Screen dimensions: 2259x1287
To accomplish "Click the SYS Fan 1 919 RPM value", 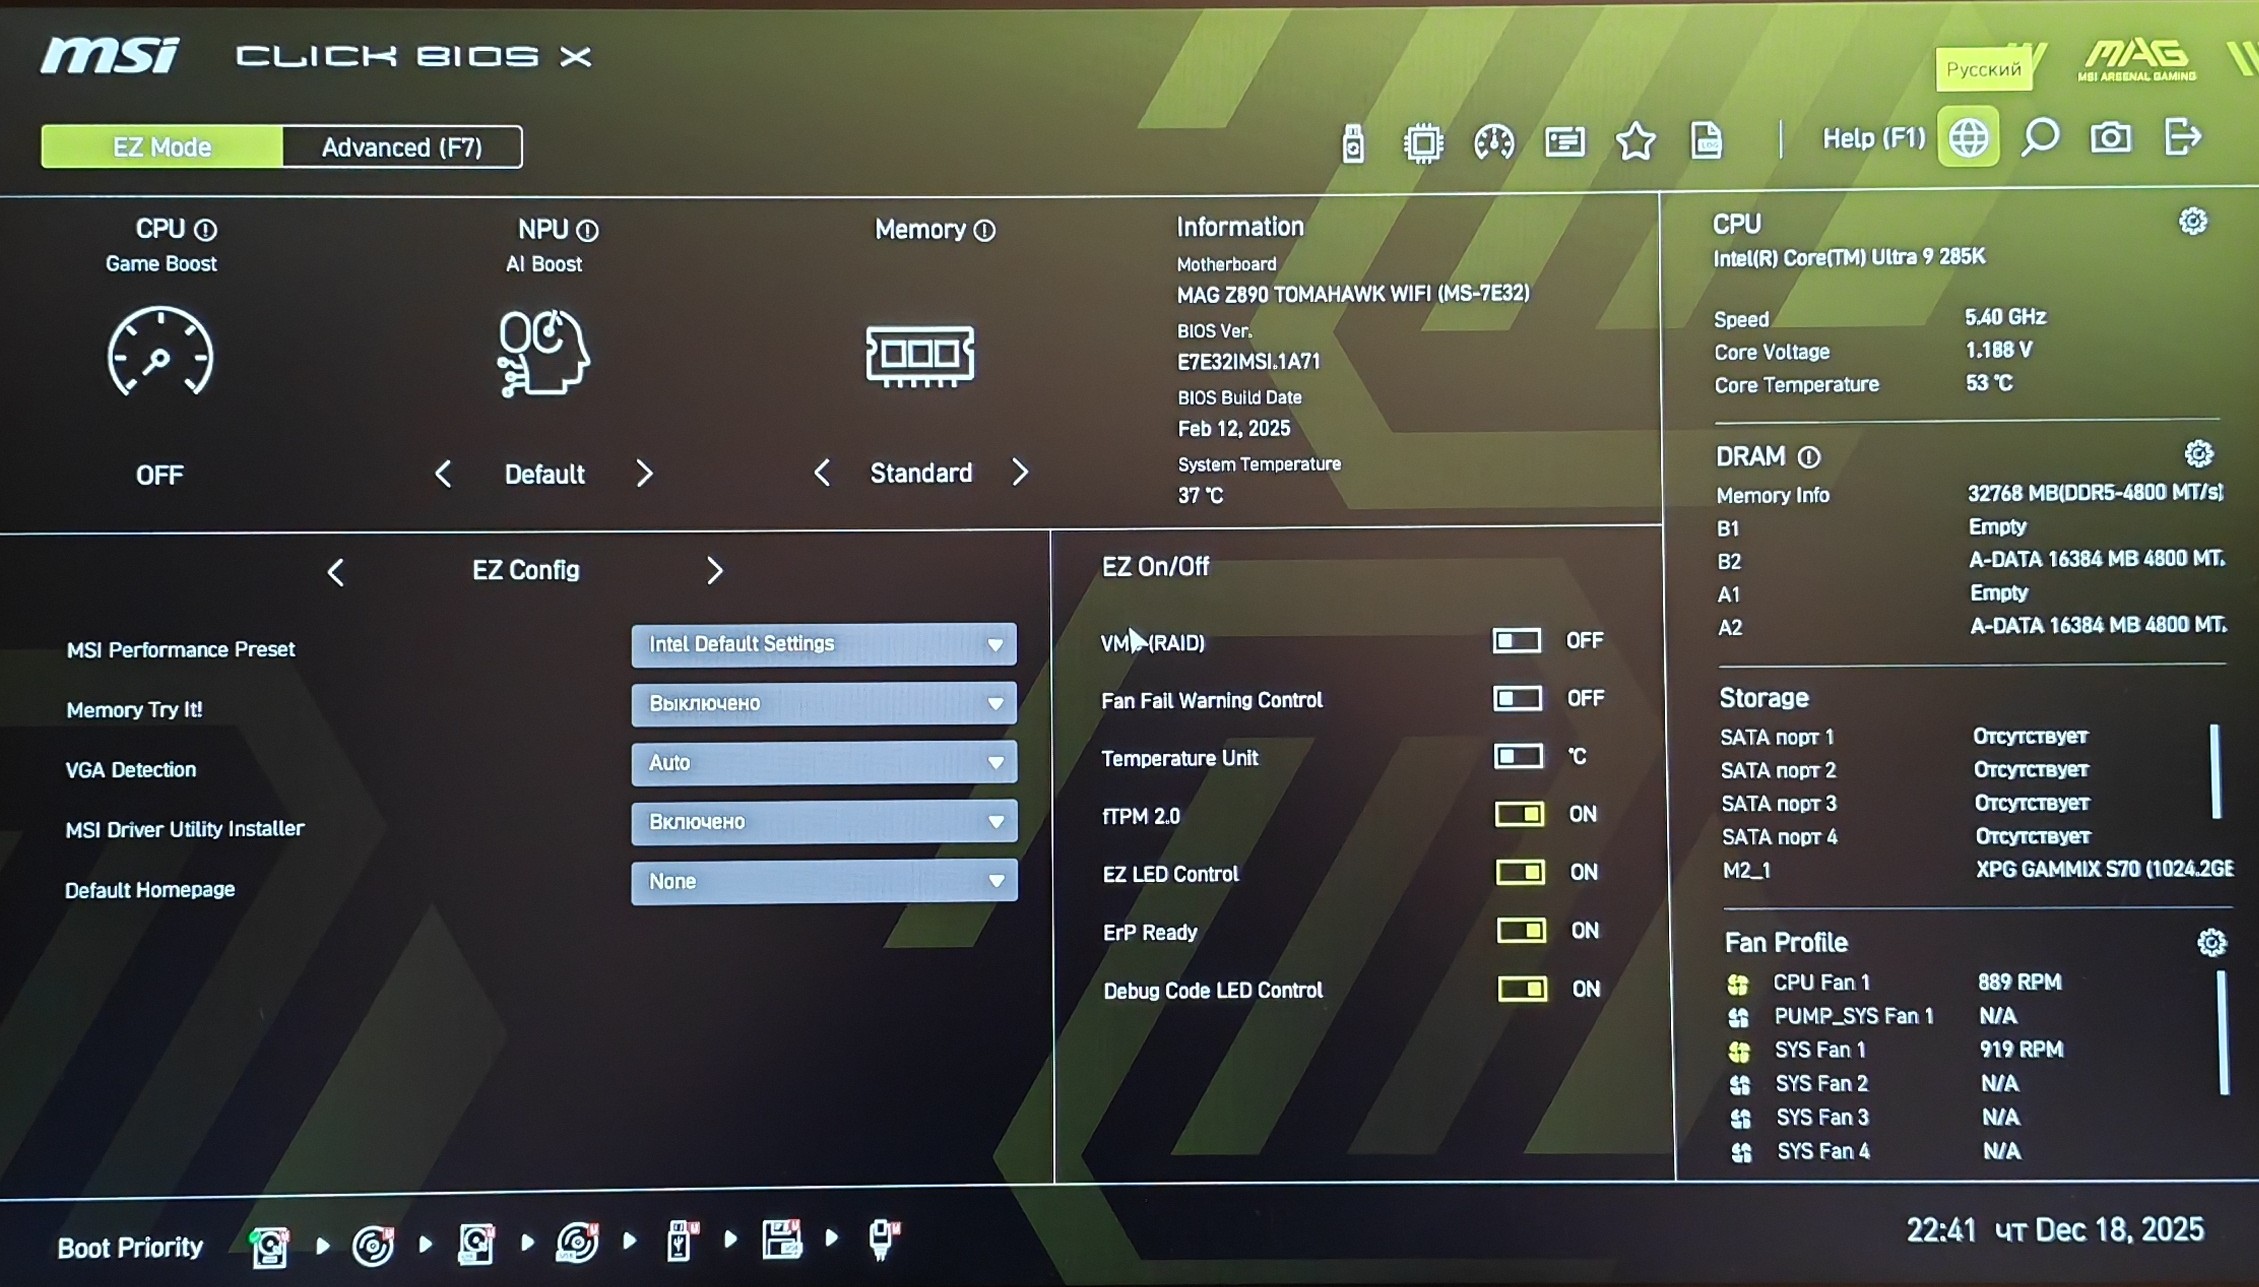I will [x=2021, y=1049].
